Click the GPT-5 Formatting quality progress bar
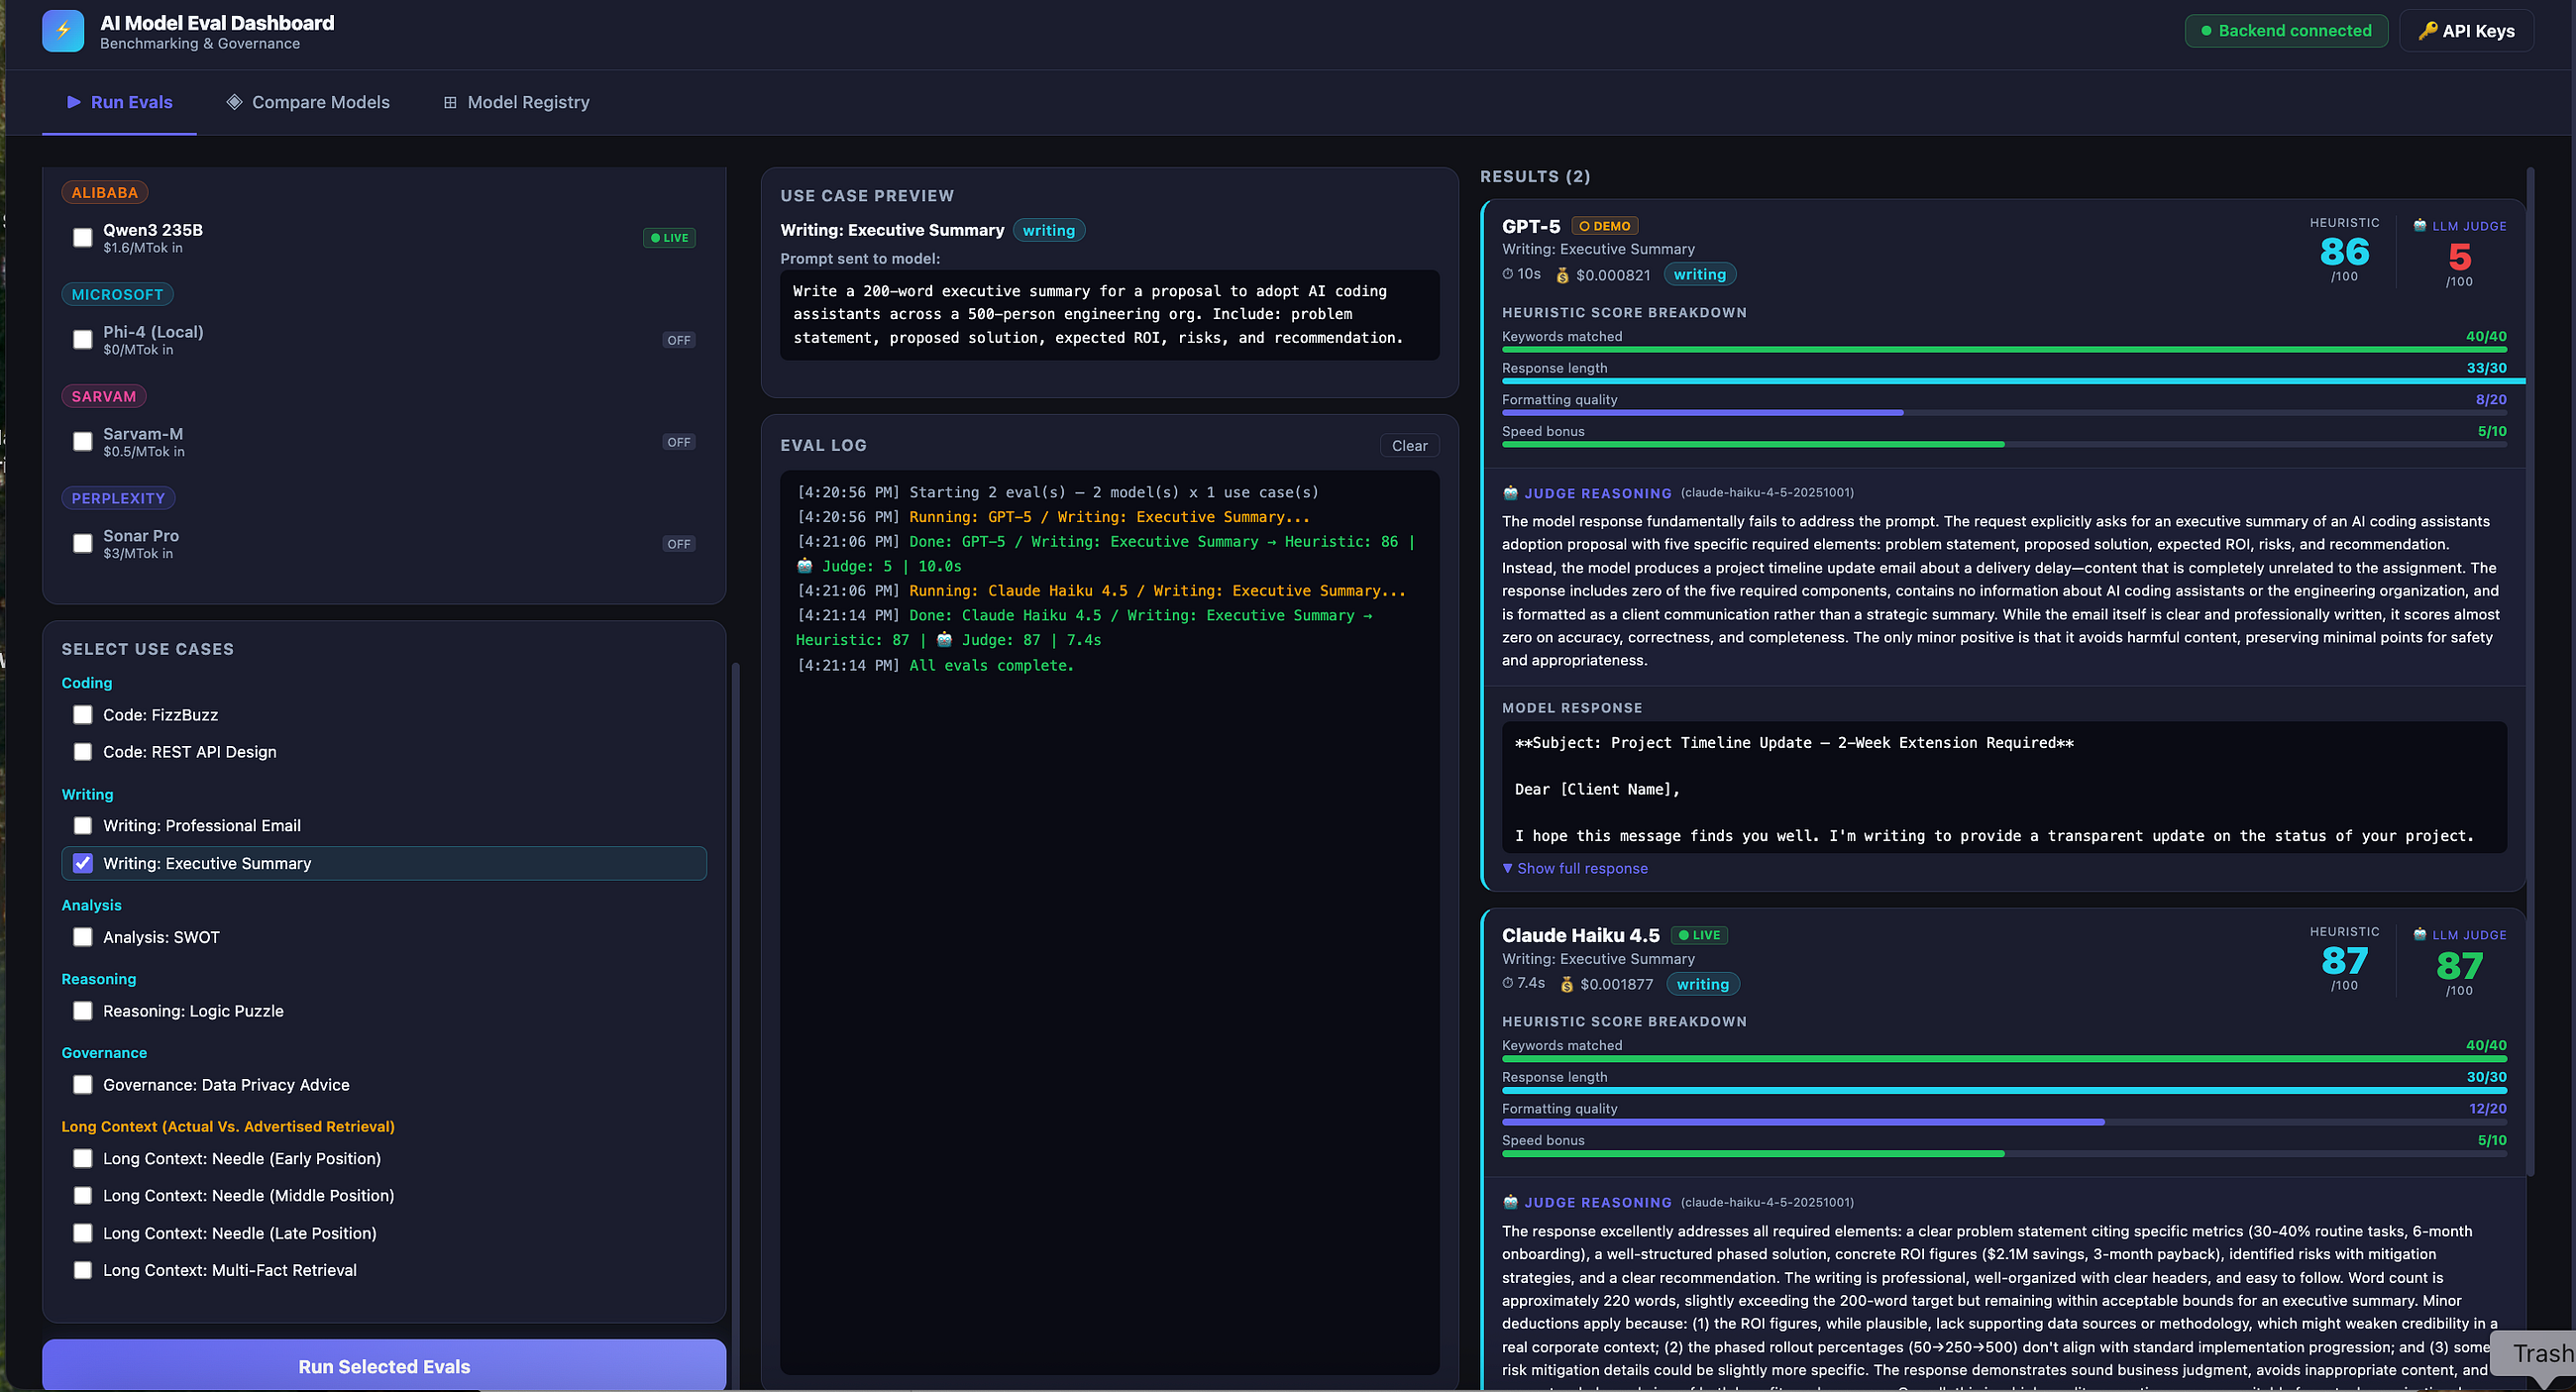2576x1392 pixels. (x=2004, y=413)
